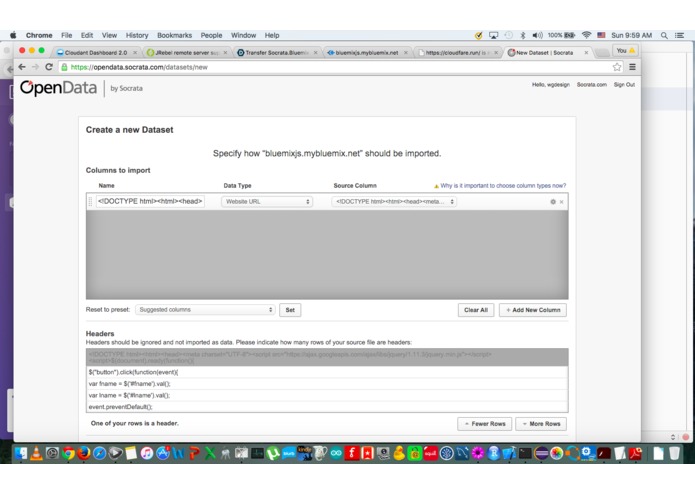This screenshot has height=494, width=695.
Task: Close the New Dataset | Socrata tab
Action: (586, 53)
